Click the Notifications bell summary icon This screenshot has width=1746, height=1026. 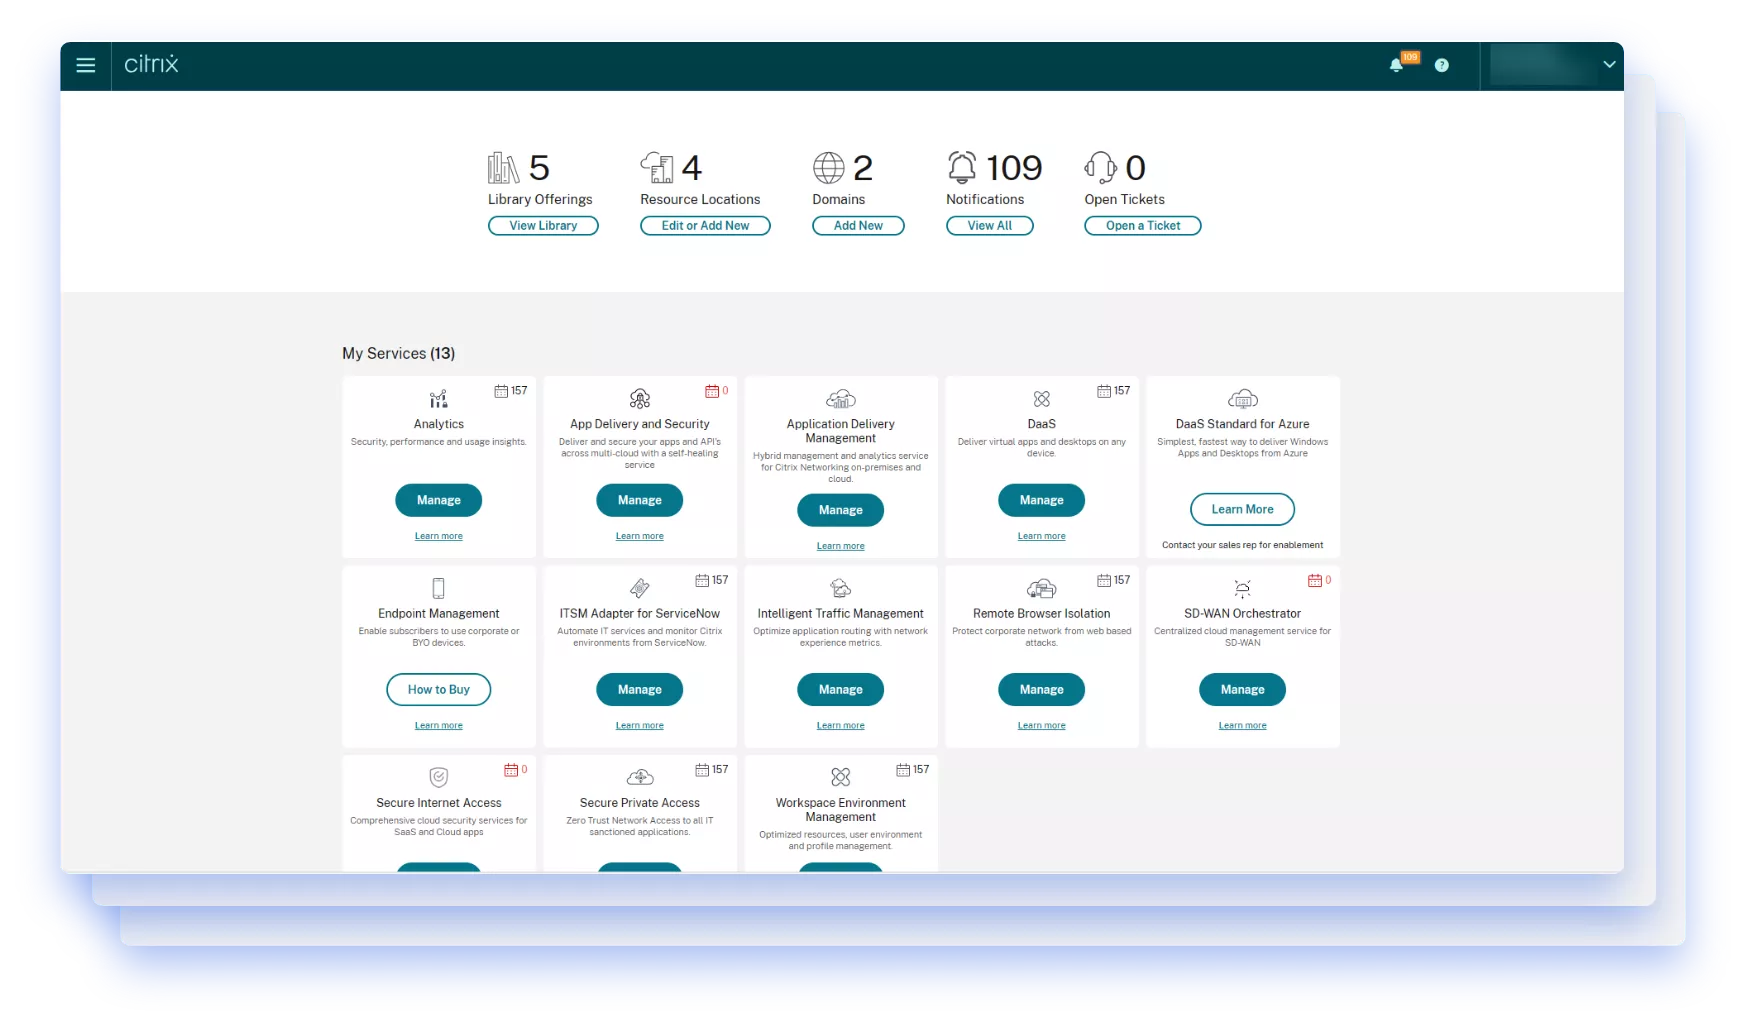[962, 167]
